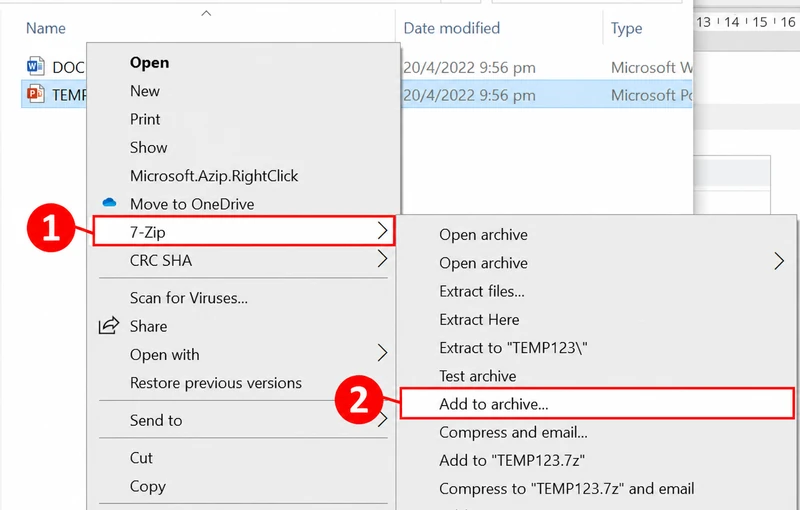Screen dimensions: 800x510
Task: Choose New in the context menu
Action: click(145, 91)
